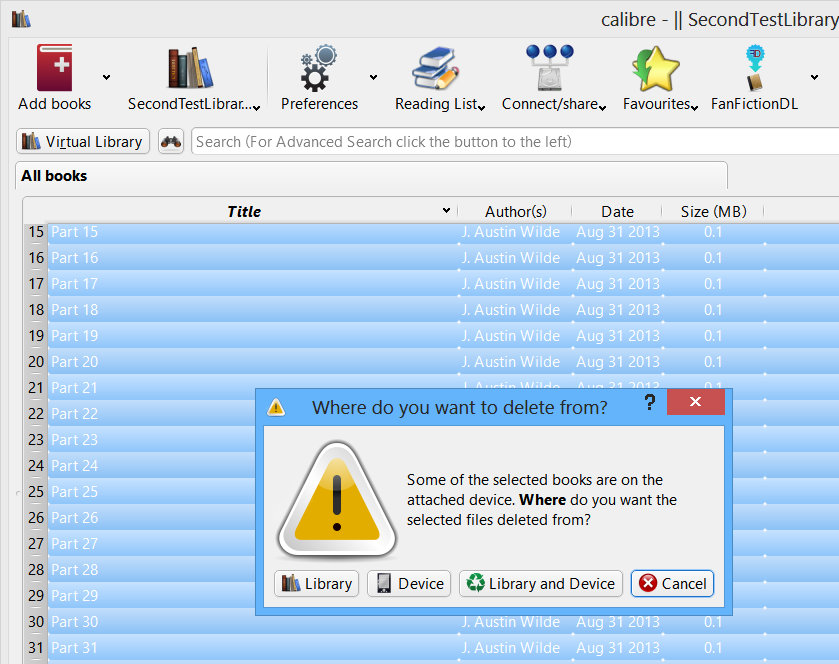839x664 pixels.
Task: Expand the SecondTestLibrary library menu arrow
Action: coord(257,108)
